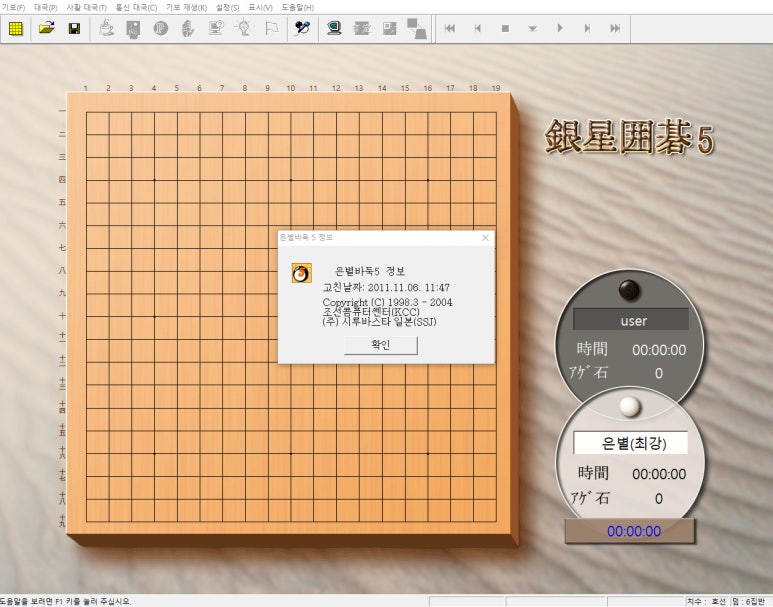Step back one move
Screen dimensions: 773x607
click(477, 28)
